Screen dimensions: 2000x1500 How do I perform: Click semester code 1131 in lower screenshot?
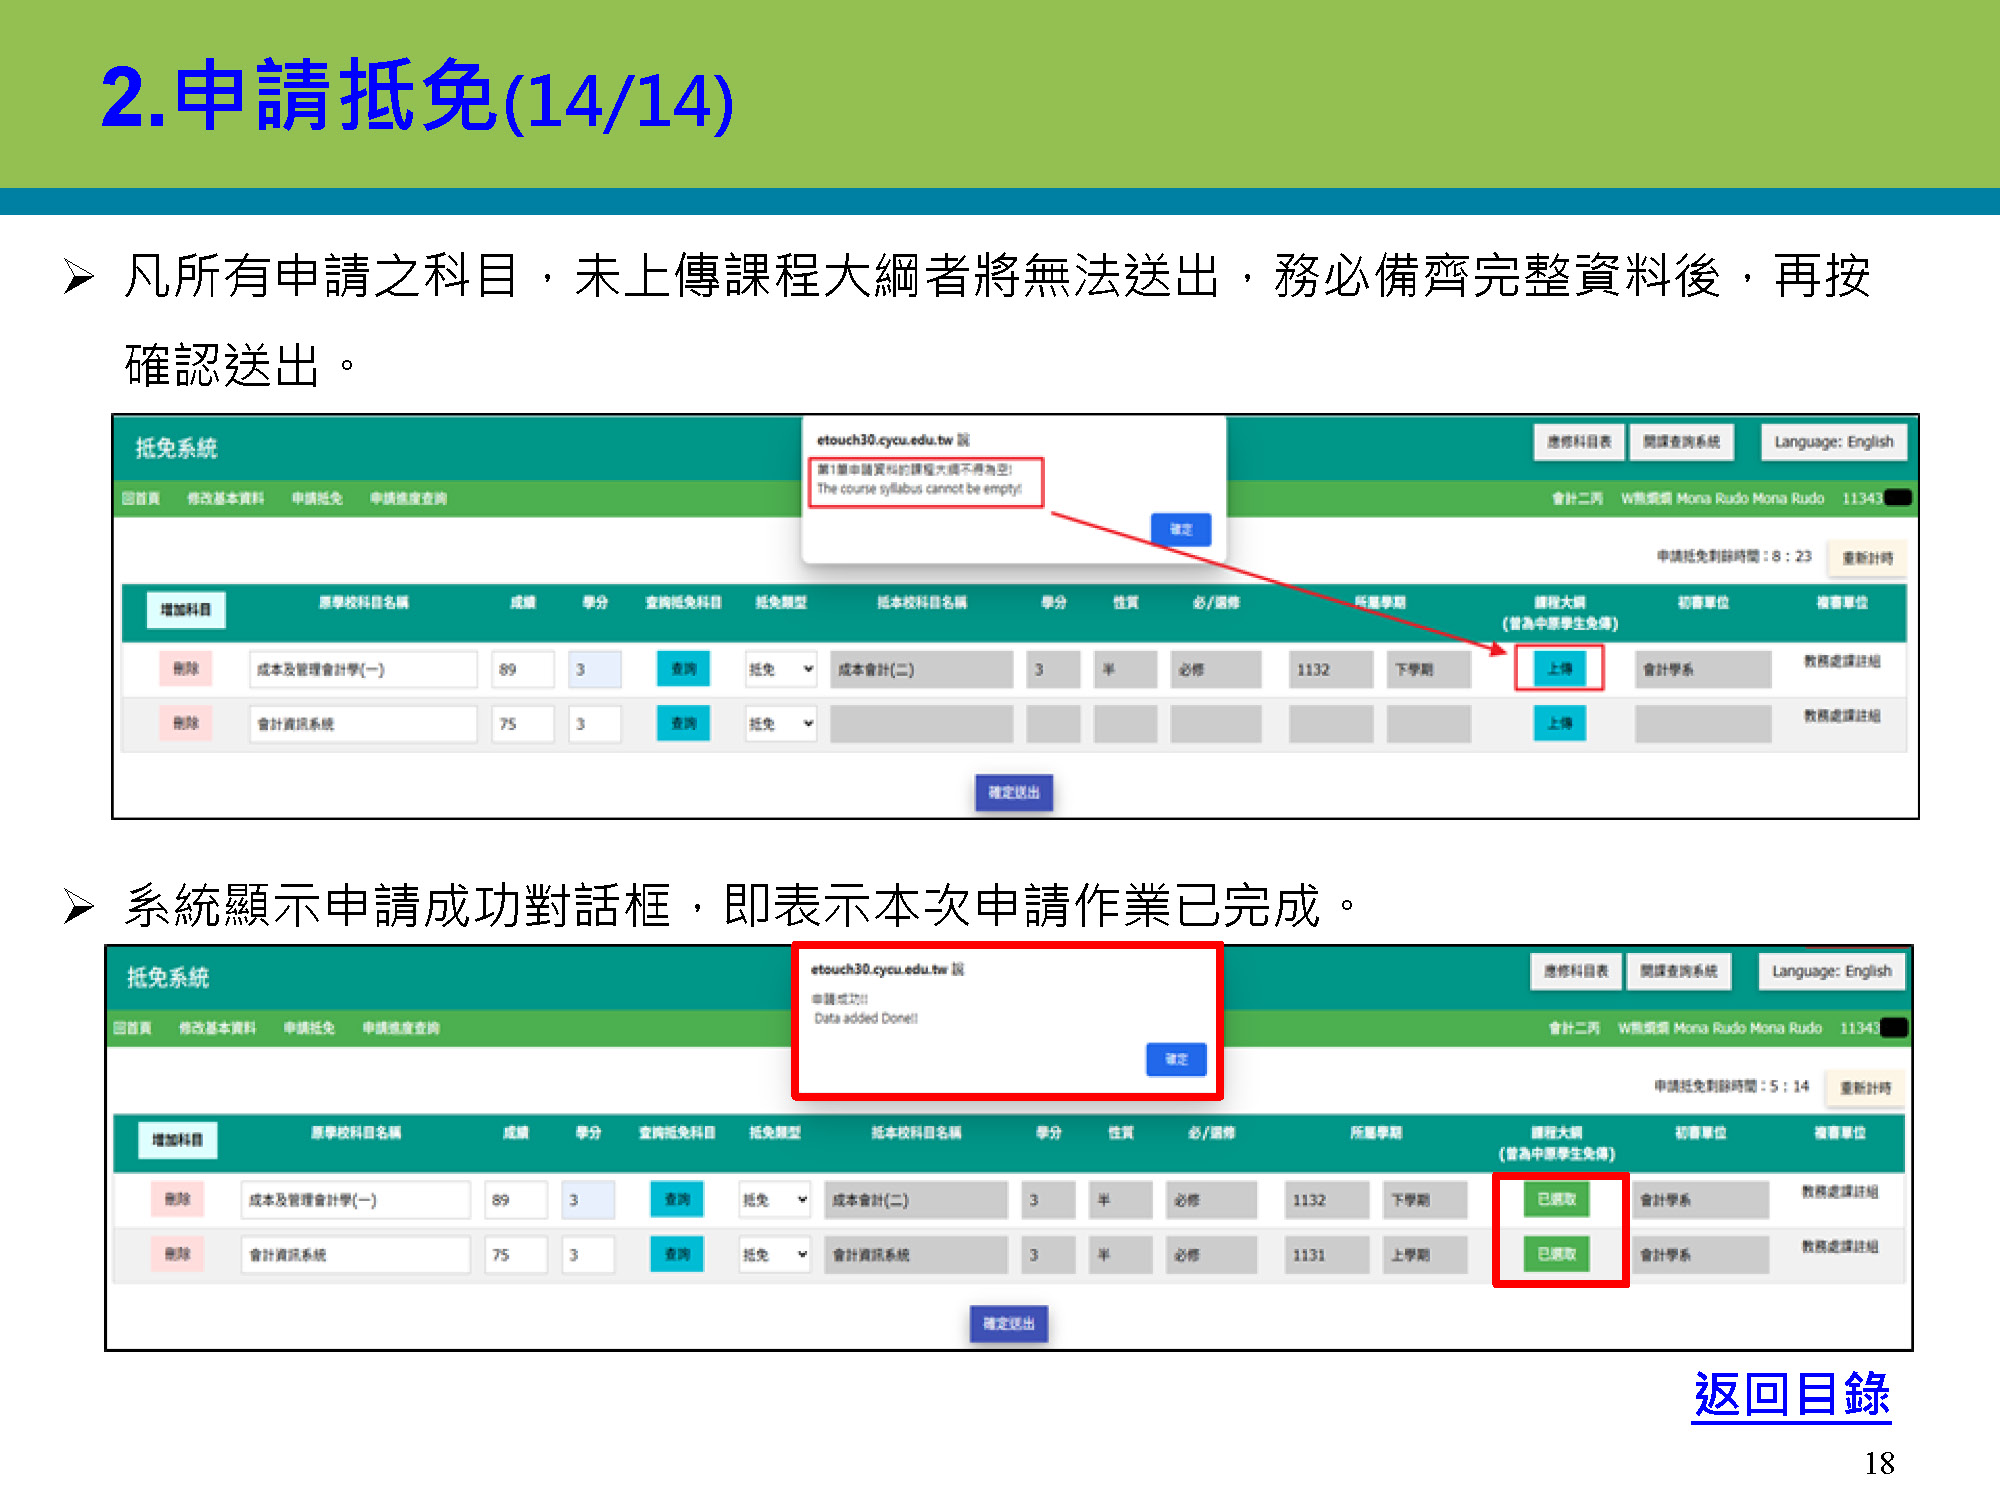tap(1327, 1254)
